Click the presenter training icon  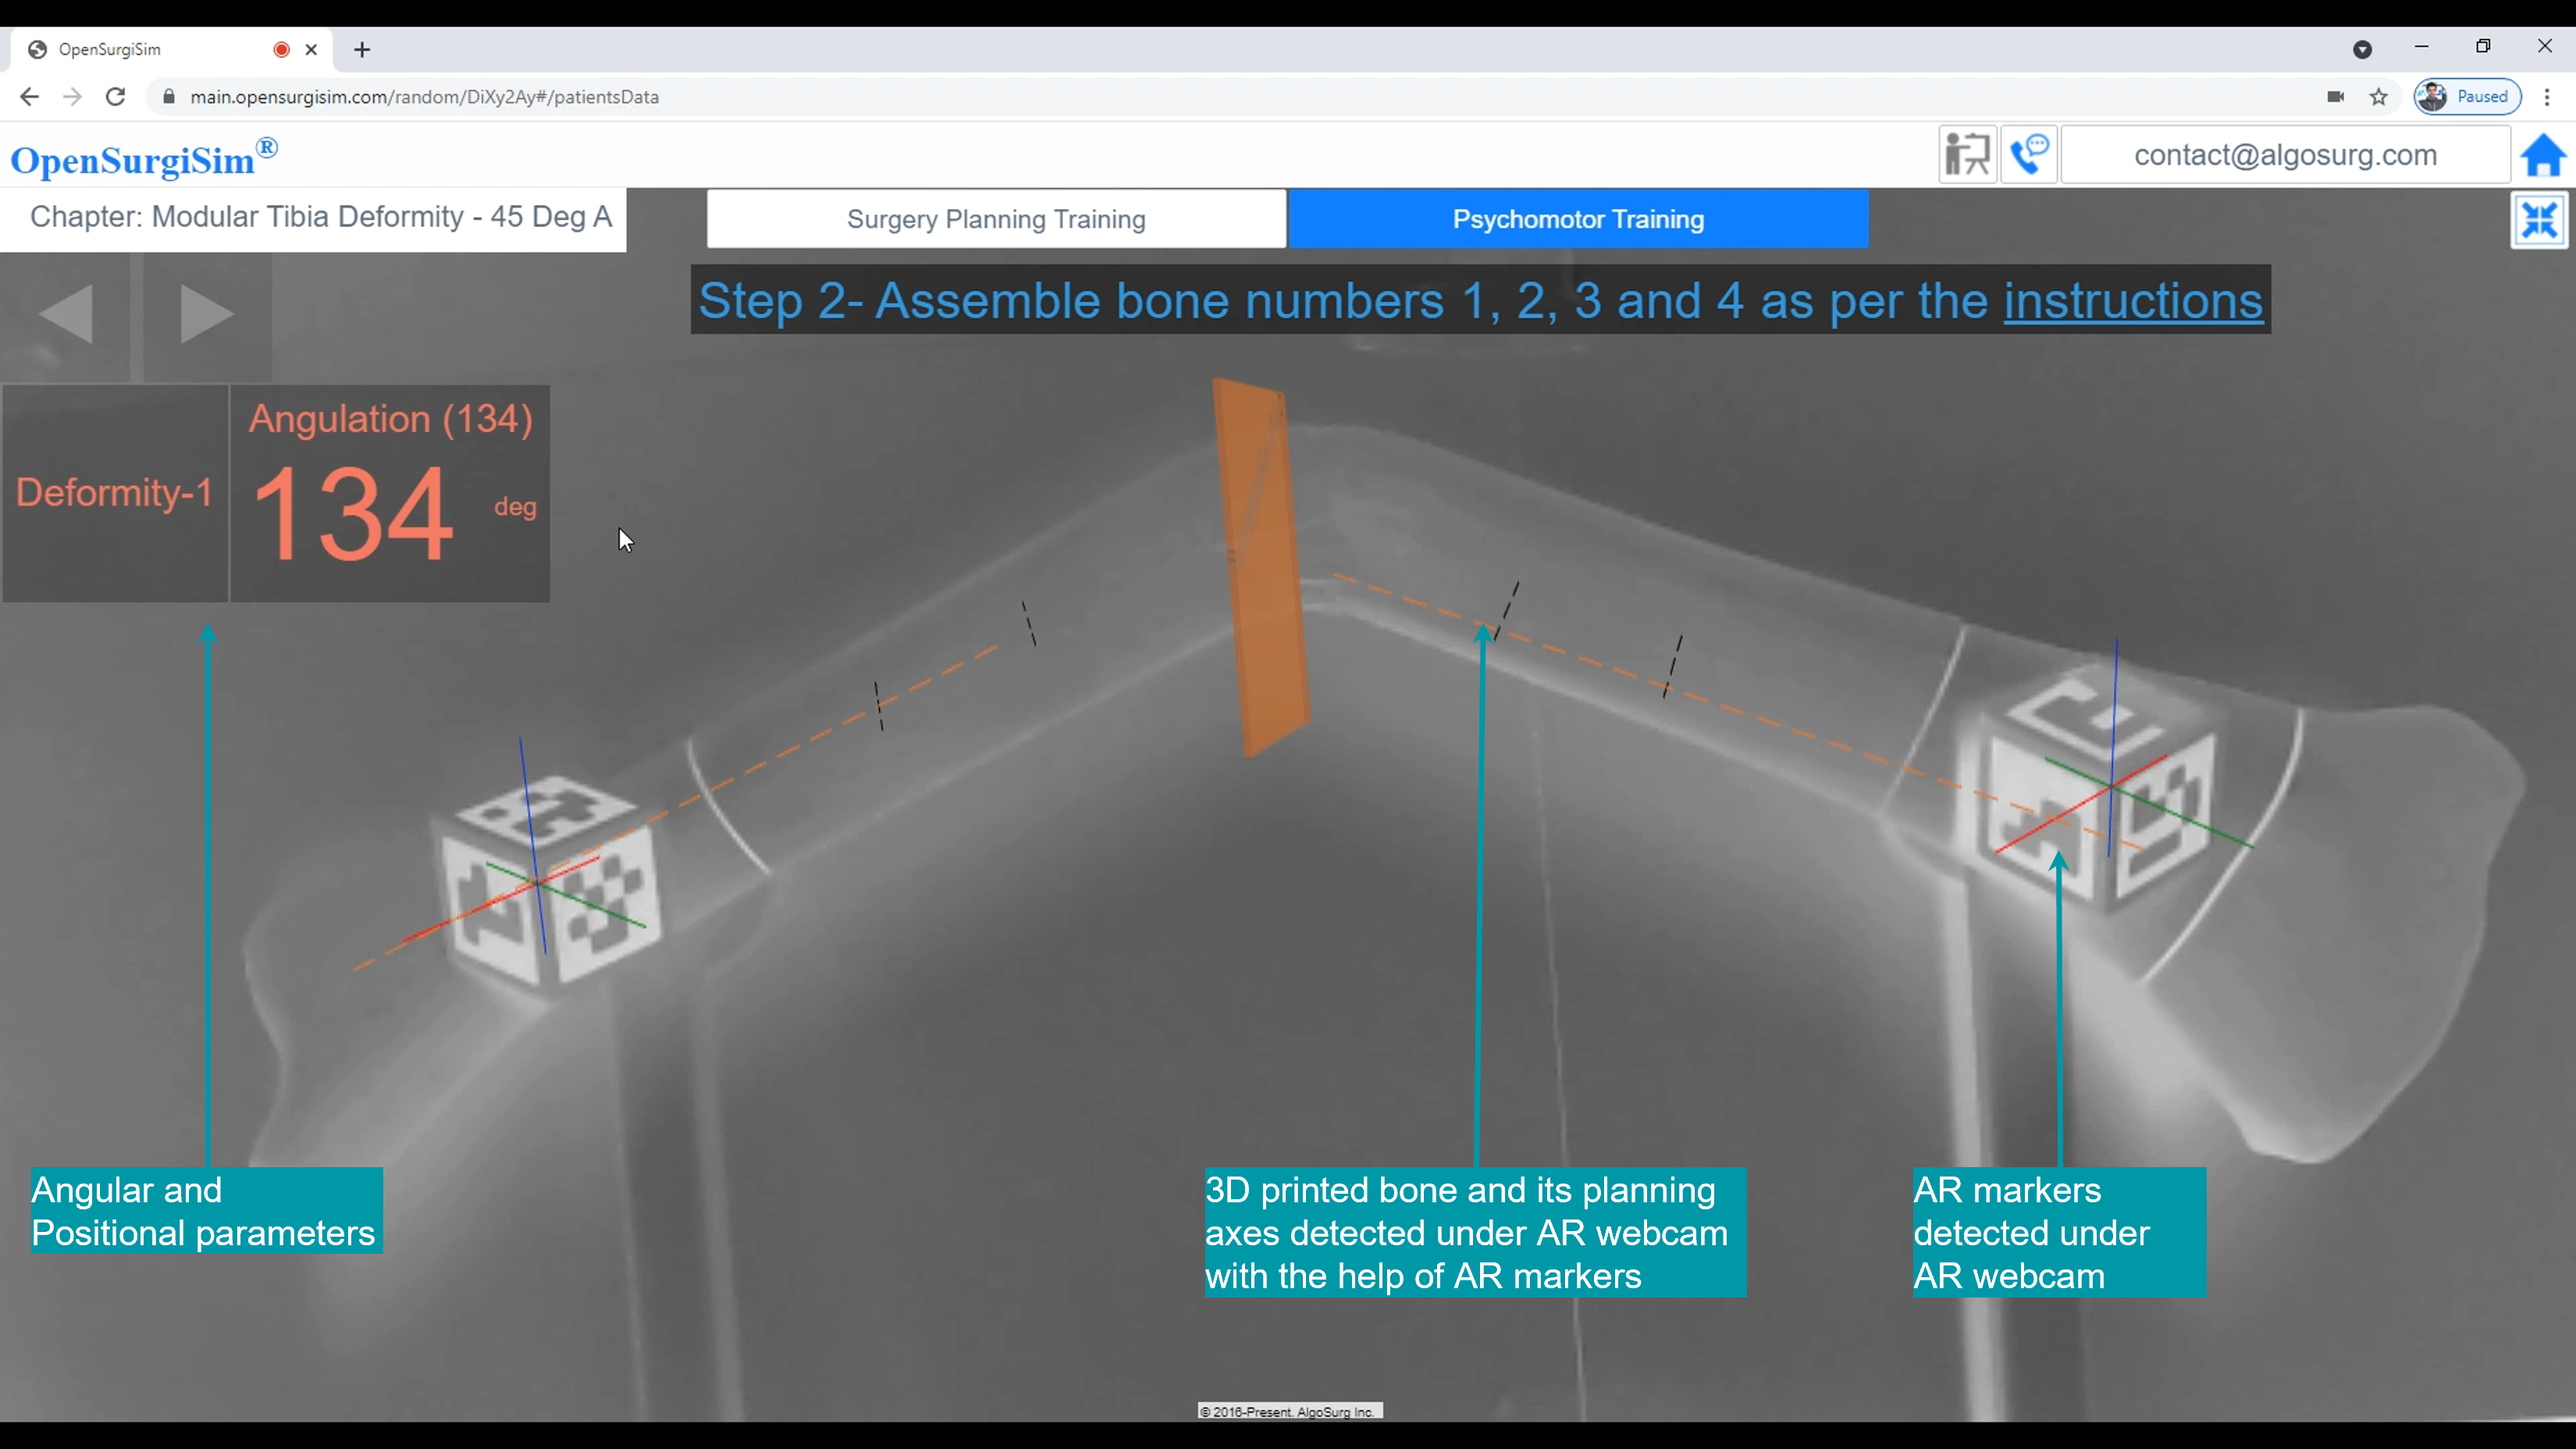(1967, 155)
